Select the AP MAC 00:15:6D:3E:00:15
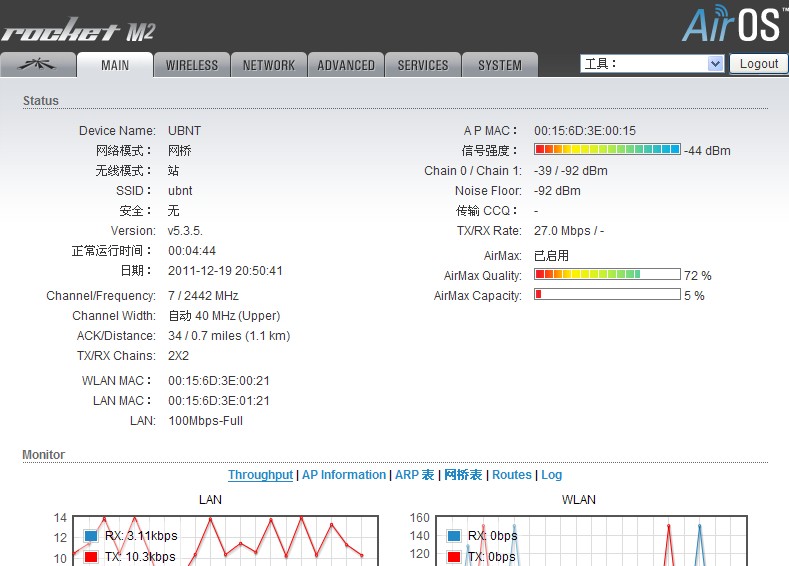Screen dimensions: 789x566 pyautogui.click(x=585, y=131)
